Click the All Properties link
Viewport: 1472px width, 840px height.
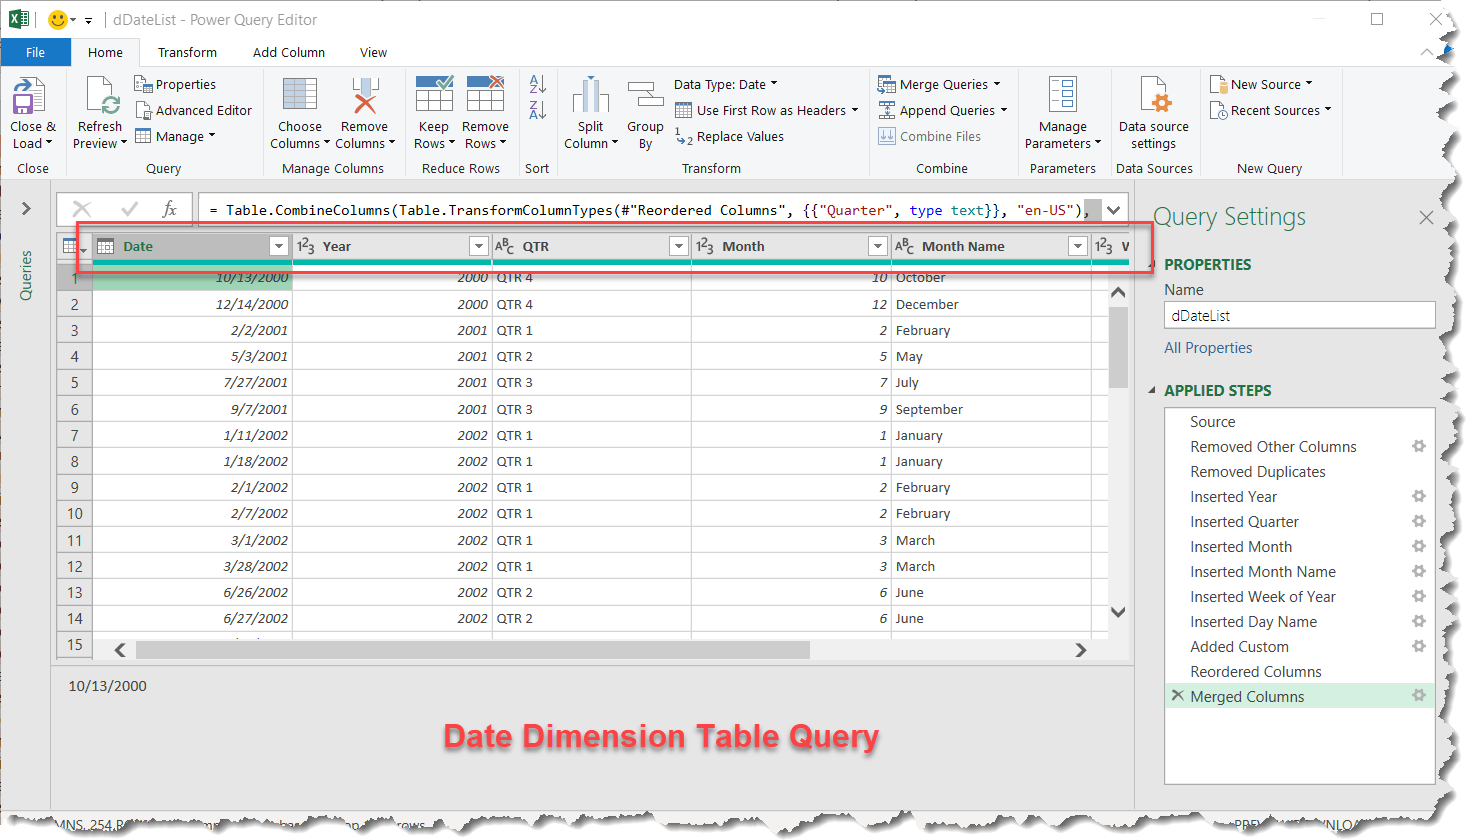(1208, 347)
